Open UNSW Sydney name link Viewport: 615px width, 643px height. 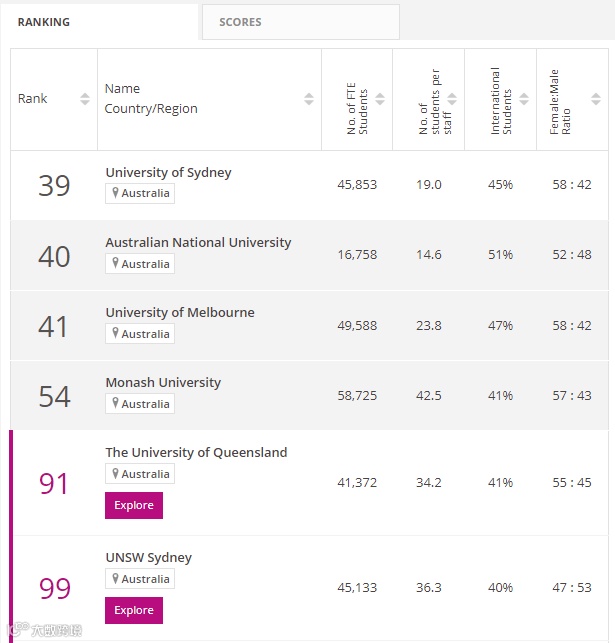(148, 557)
